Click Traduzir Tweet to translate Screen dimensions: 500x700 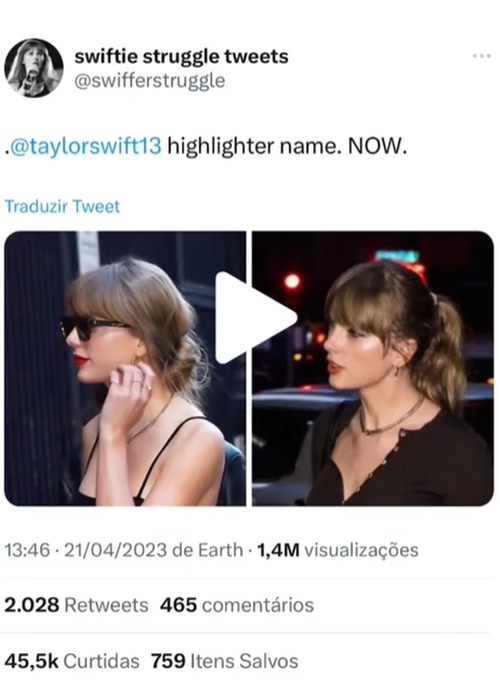click(62, 206)
